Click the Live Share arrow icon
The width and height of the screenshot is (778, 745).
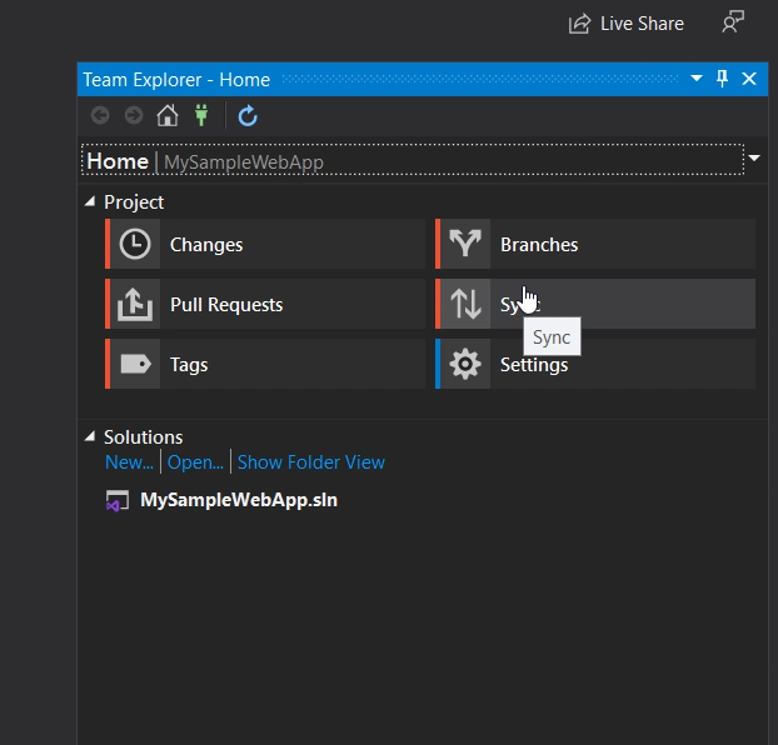pos(579,24)
